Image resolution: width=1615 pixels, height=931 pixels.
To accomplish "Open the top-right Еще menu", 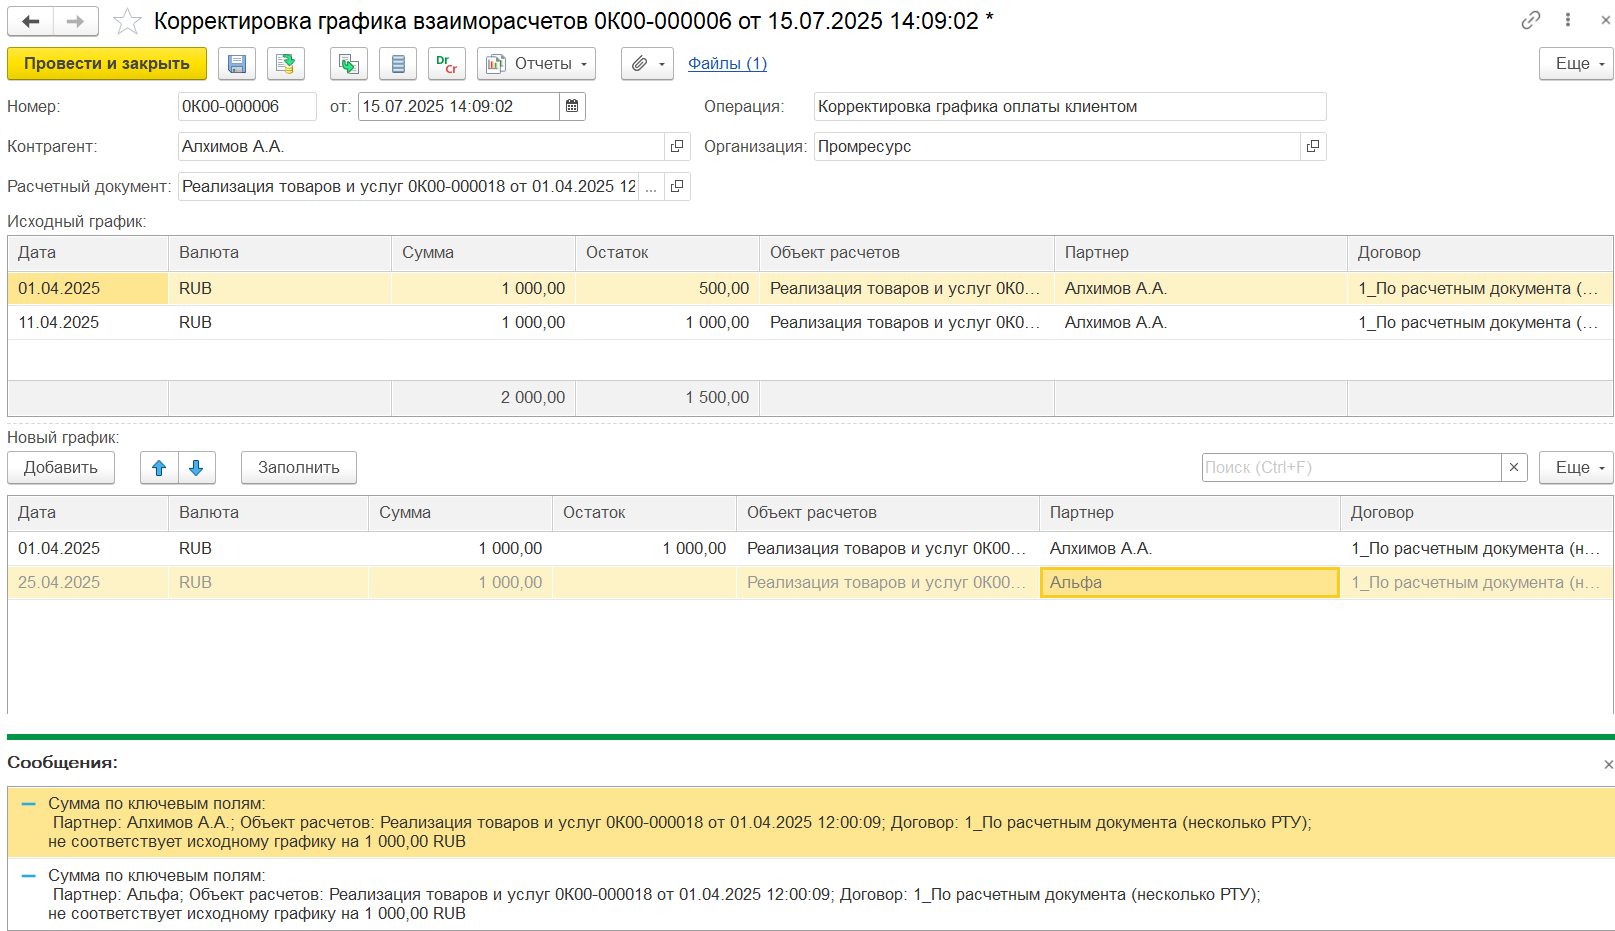I will (x=1575, y=64).
